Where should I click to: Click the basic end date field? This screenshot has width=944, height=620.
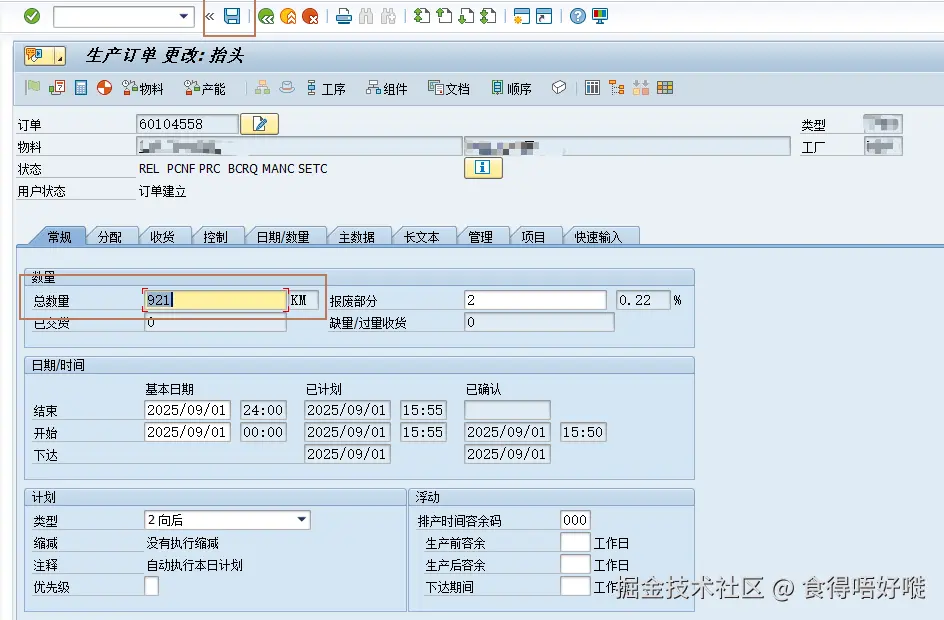[187, 410]
